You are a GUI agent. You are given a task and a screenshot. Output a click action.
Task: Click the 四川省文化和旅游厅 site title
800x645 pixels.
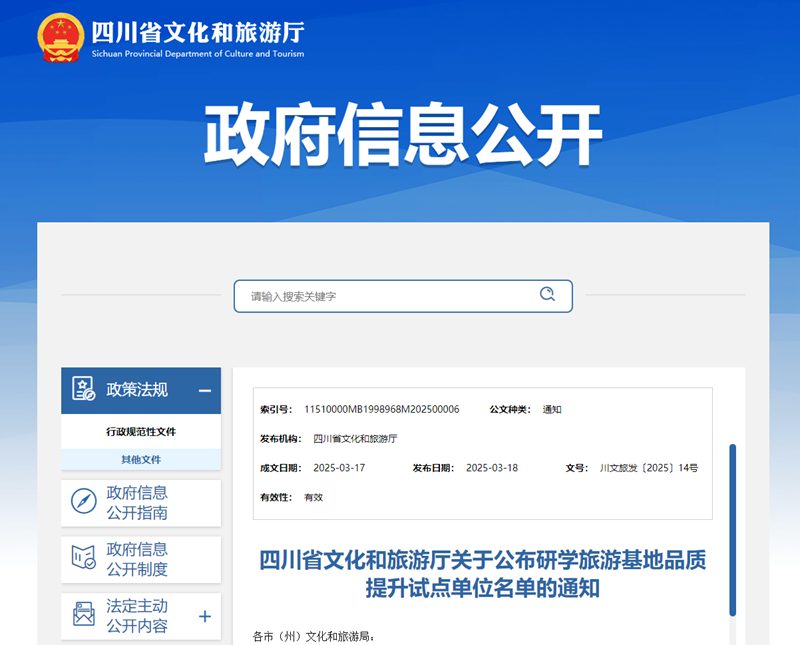click(197, 32)
